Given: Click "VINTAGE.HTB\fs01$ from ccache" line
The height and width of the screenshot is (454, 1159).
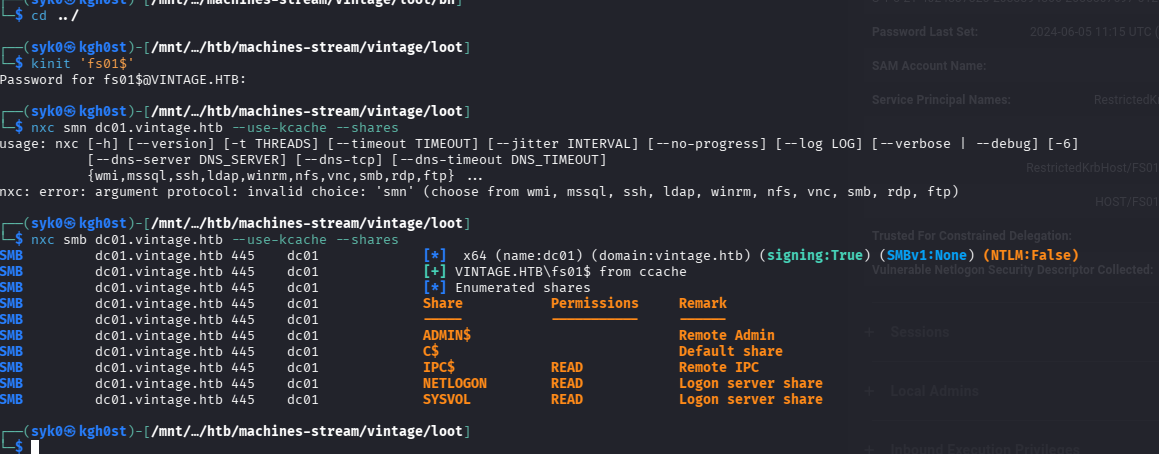Looking at the screenshot, I should 571,271.
